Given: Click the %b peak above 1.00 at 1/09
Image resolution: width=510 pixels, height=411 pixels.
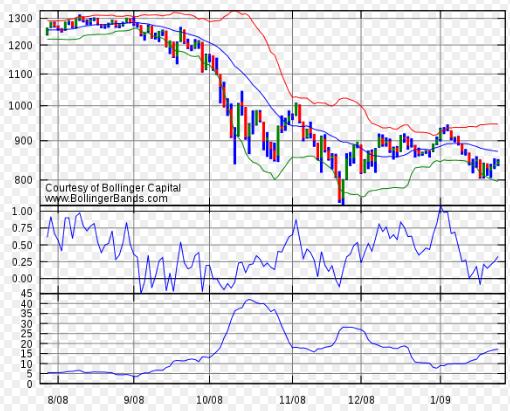Looking at the screenshot, I should point(441,207).
